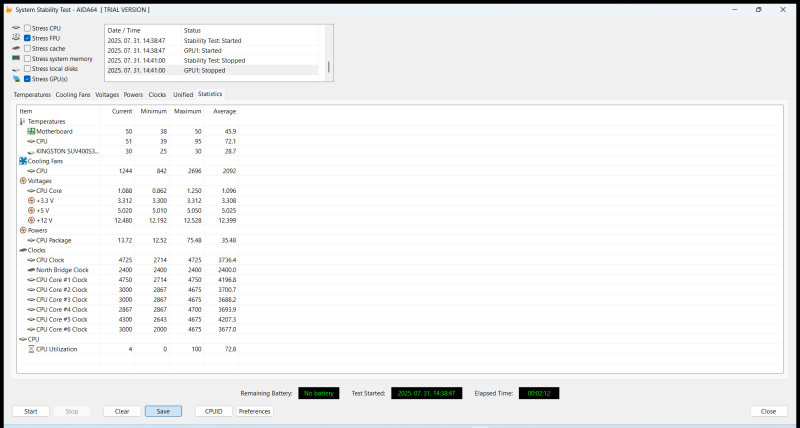Switch to the Temperatures tab
The image size is (800, 428).
pos(32,95)
